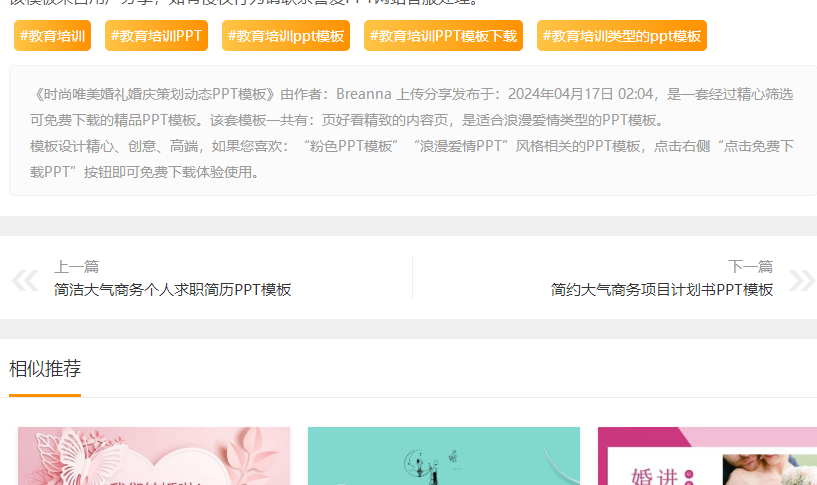817x485 pixels.
Task: Click the “粉色PPT模板” quoted text
Action: pos(351,146)
